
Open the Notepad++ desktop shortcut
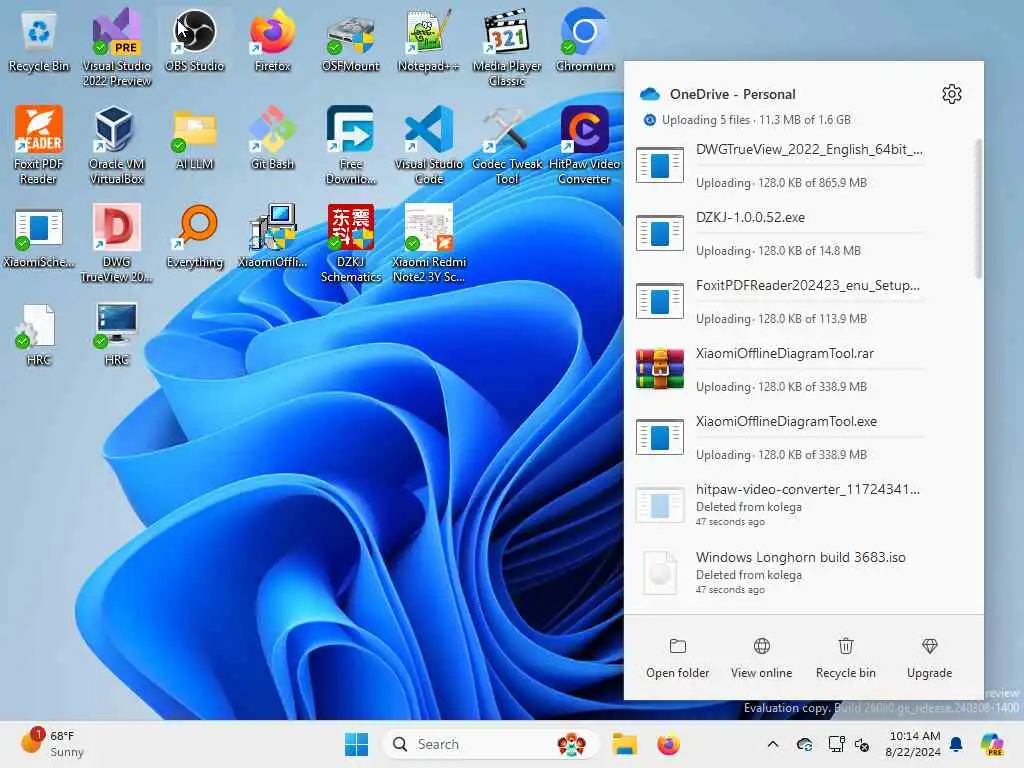(428, 40)
